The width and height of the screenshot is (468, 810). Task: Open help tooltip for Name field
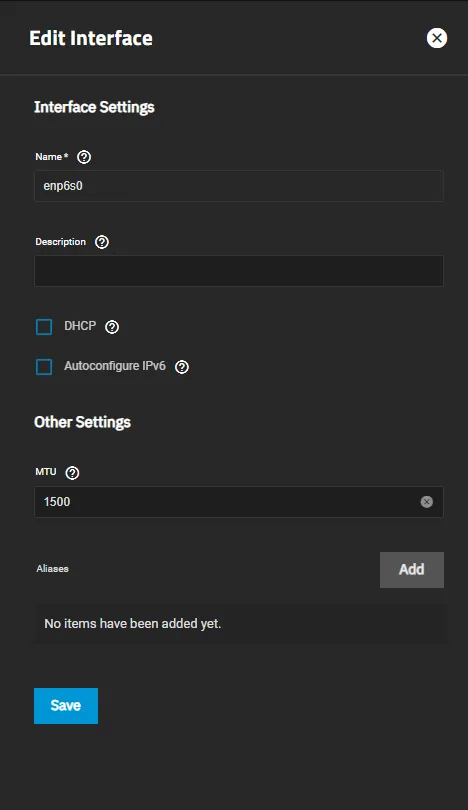[84, 157]
